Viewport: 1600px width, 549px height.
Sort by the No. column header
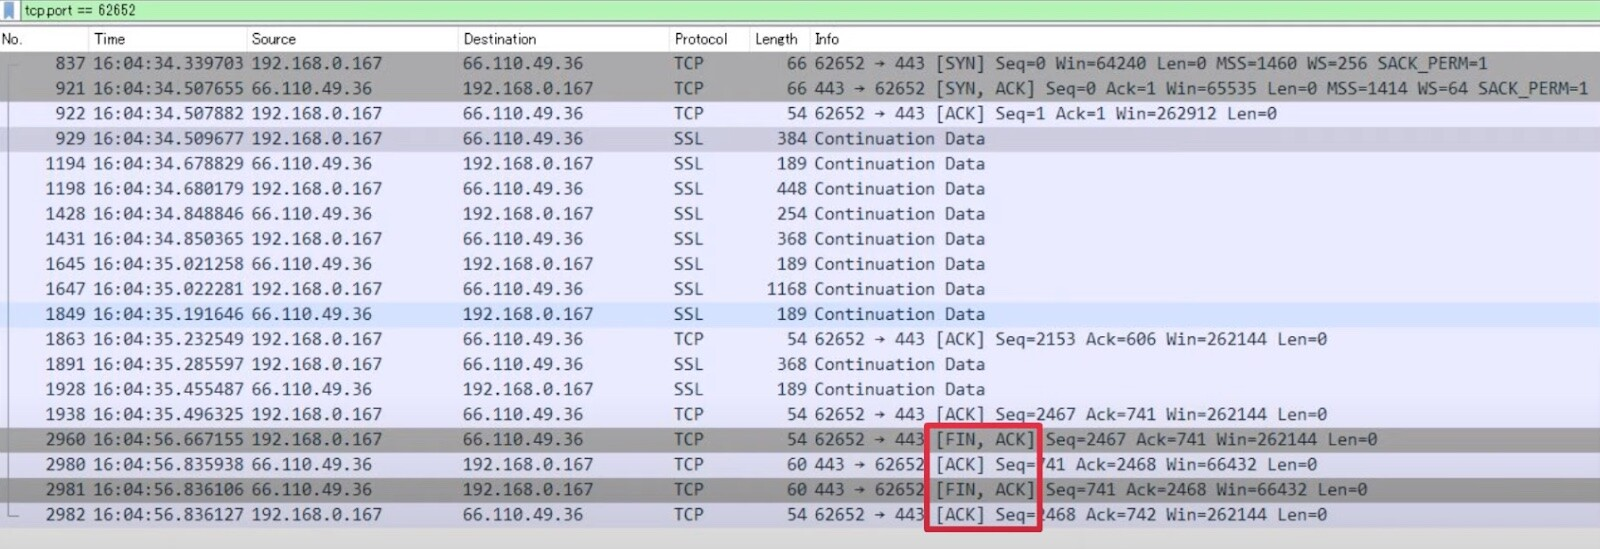coord(12,39)
